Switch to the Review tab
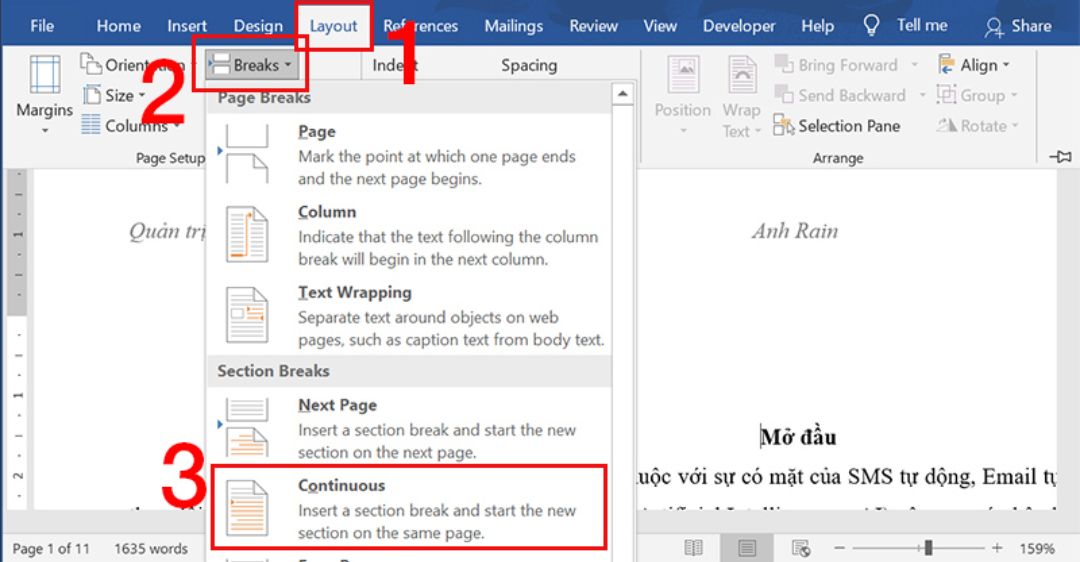 [593, 26]
